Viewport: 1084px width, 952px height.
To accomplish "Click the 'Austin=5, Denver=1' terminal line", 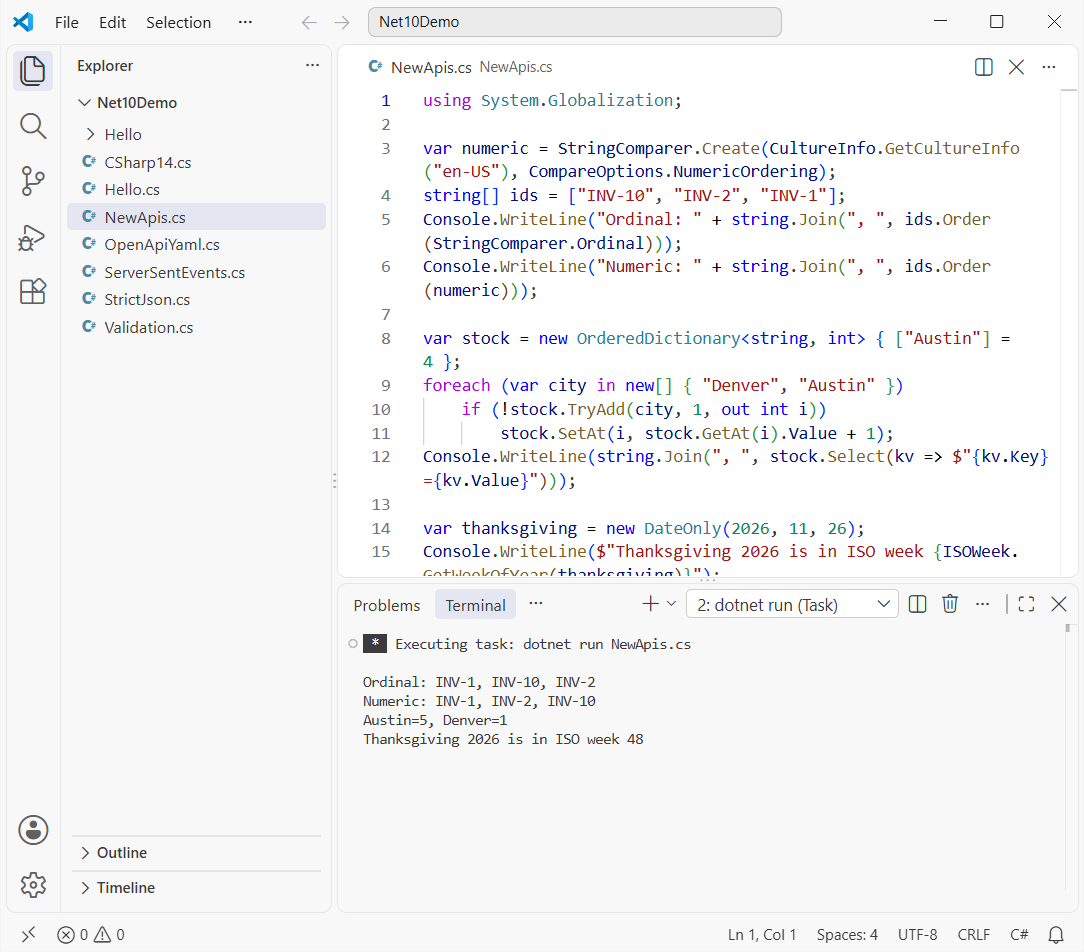I will tap(435, 720).
